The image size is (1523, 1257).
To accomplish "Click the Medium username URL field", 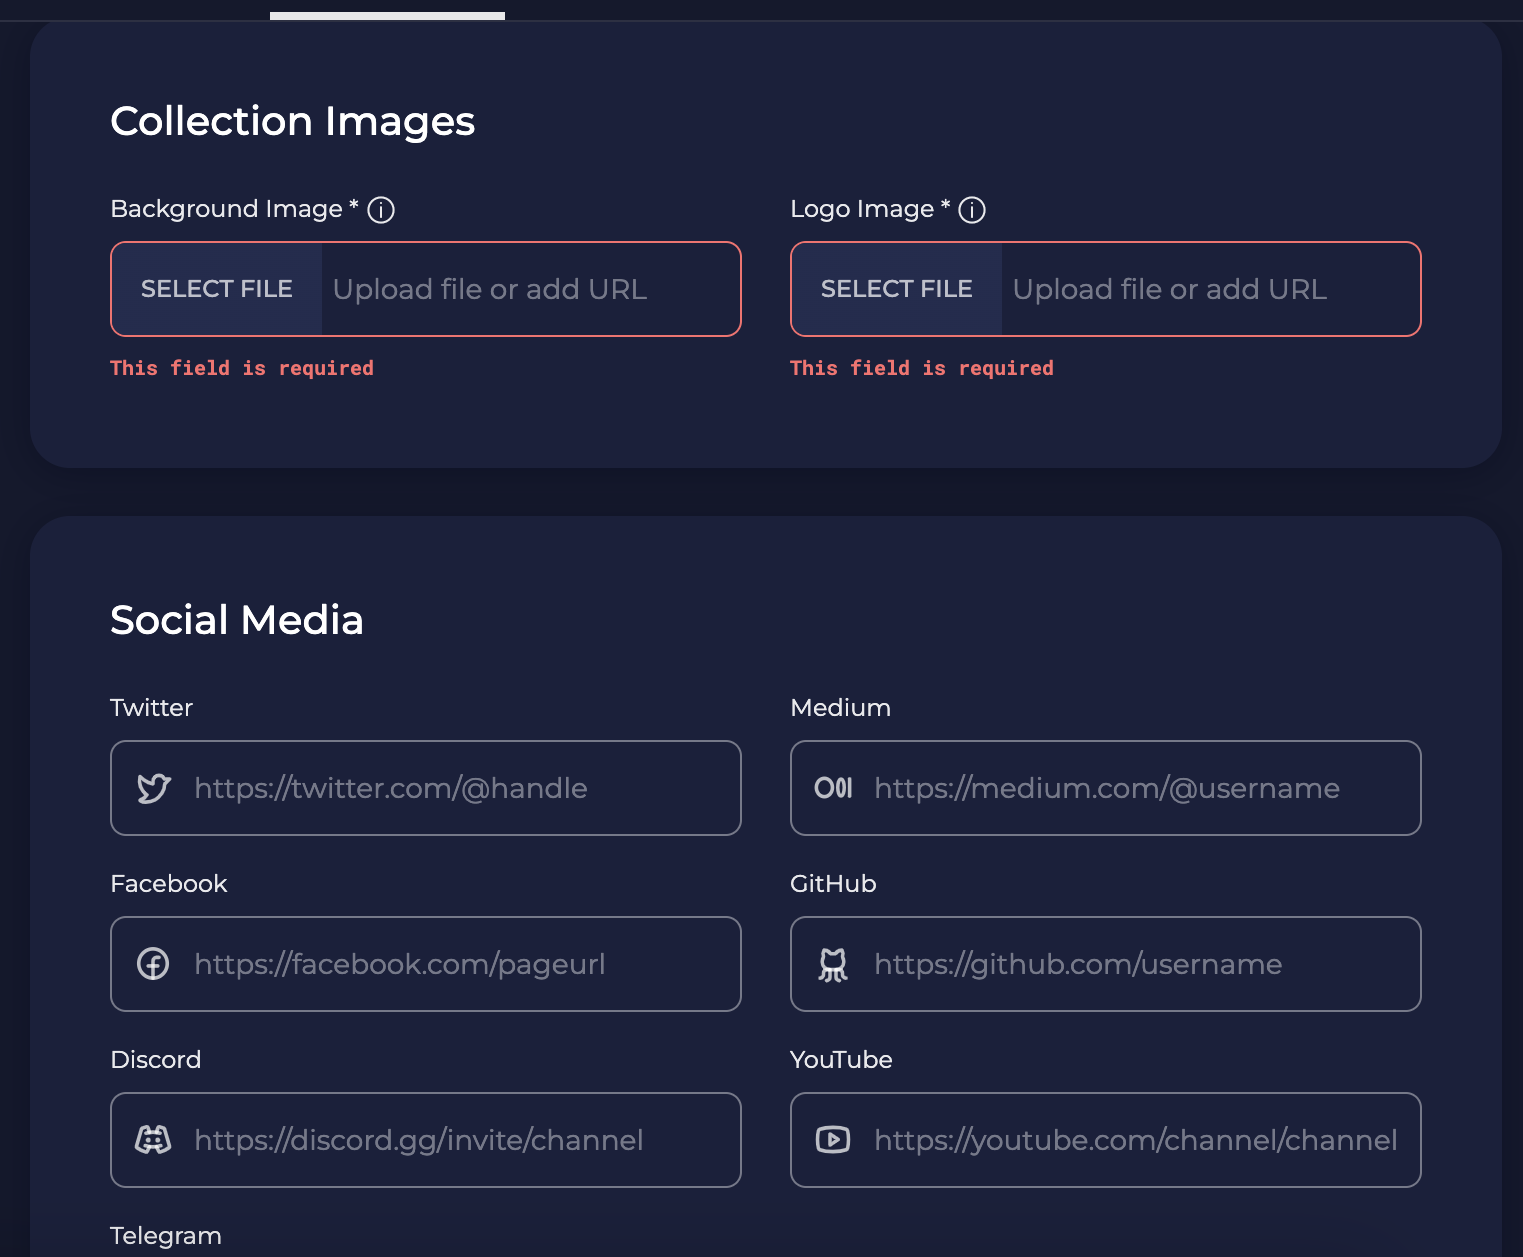I will (1106, 788).
